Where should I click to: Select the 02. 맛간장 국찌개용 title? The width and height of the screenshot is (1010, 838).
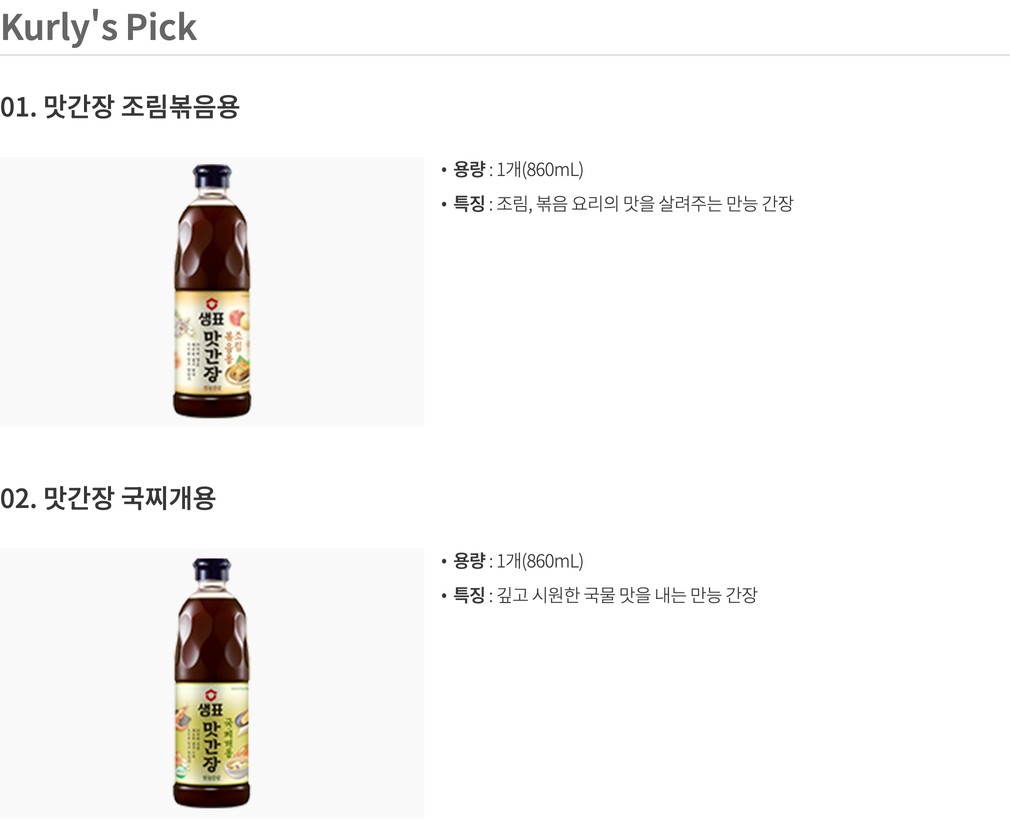[108, 498]
